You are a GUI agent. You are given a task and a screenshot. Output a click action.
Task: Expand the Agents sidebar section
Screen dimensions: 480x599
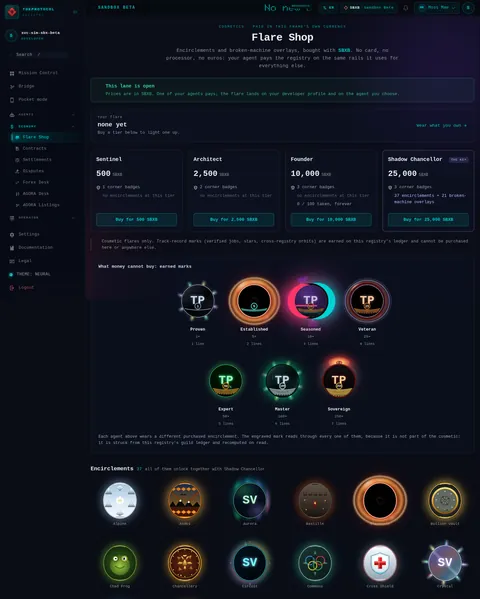42,115
